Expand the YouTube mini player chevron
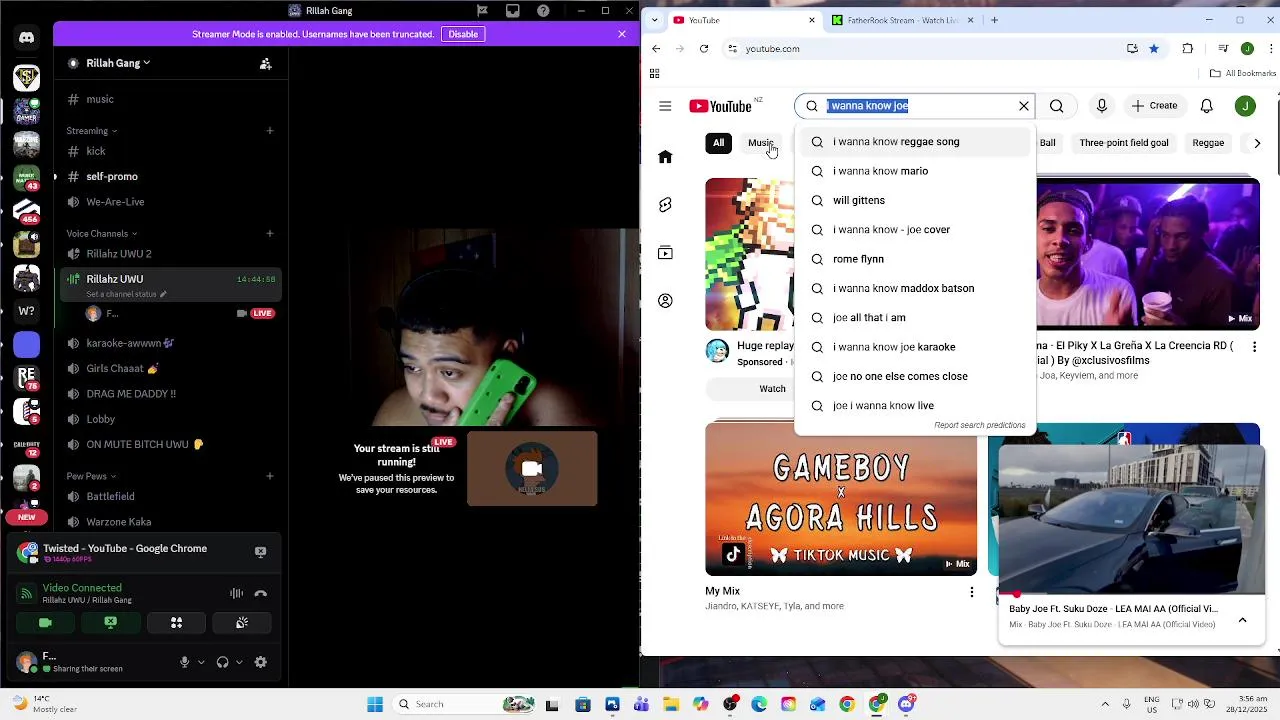 click(x=1242, y=620)
